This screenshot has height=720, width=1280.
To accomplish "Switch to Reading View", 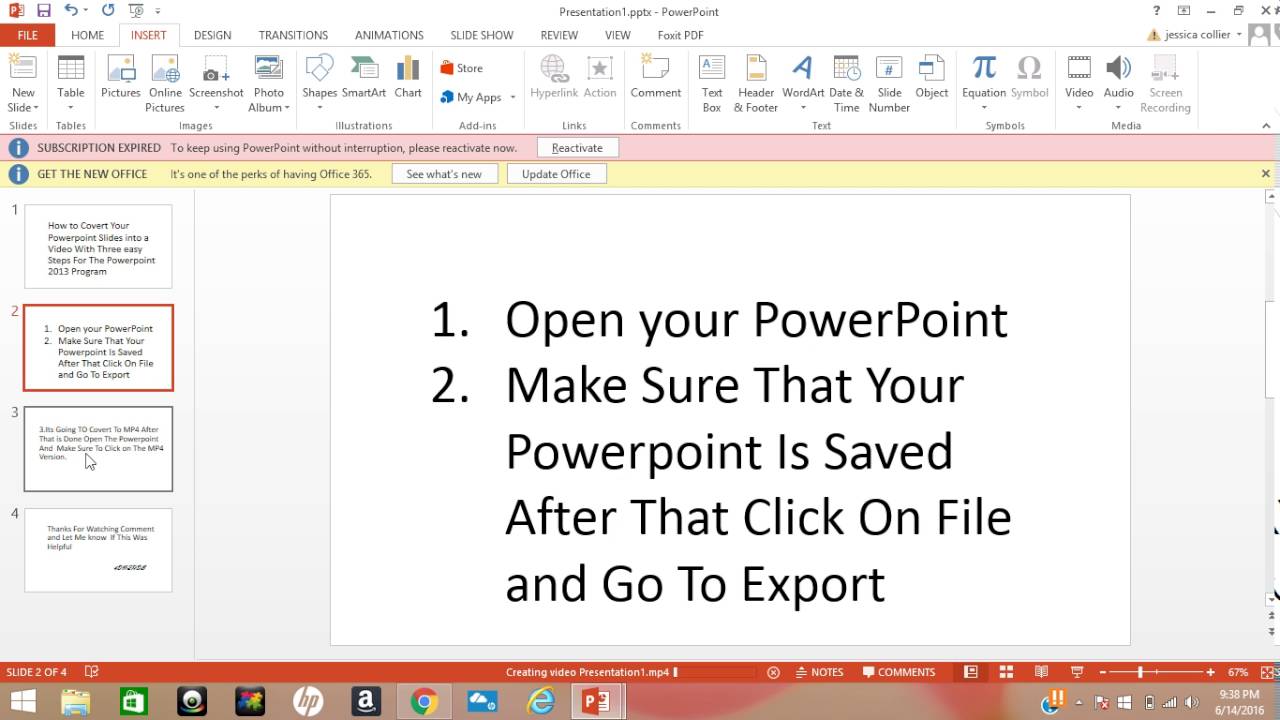I will pyautogui.click(x=1041, y=672).
